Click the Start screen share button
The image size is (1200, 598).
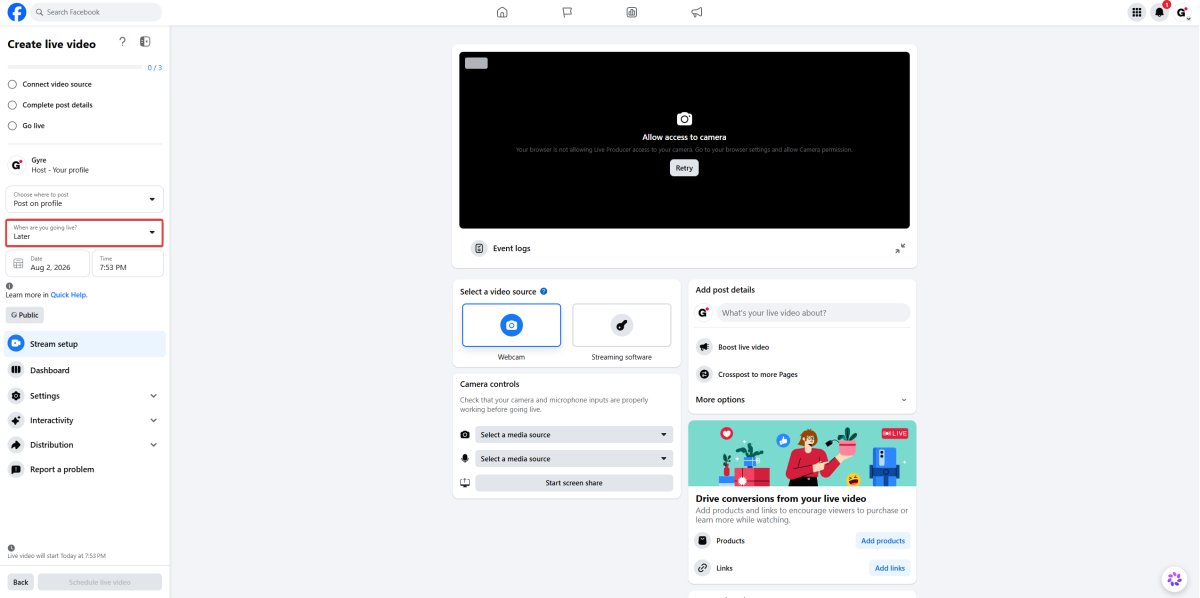coord(574,483)
